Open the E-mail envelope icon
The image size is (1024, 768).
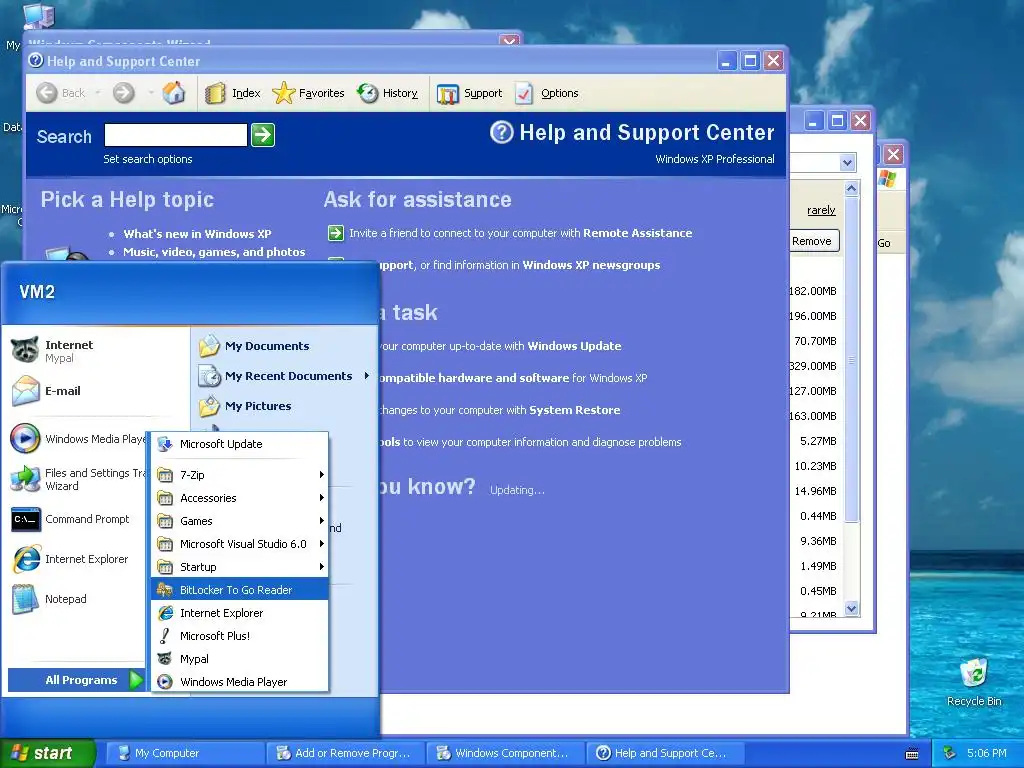(25, 391)
